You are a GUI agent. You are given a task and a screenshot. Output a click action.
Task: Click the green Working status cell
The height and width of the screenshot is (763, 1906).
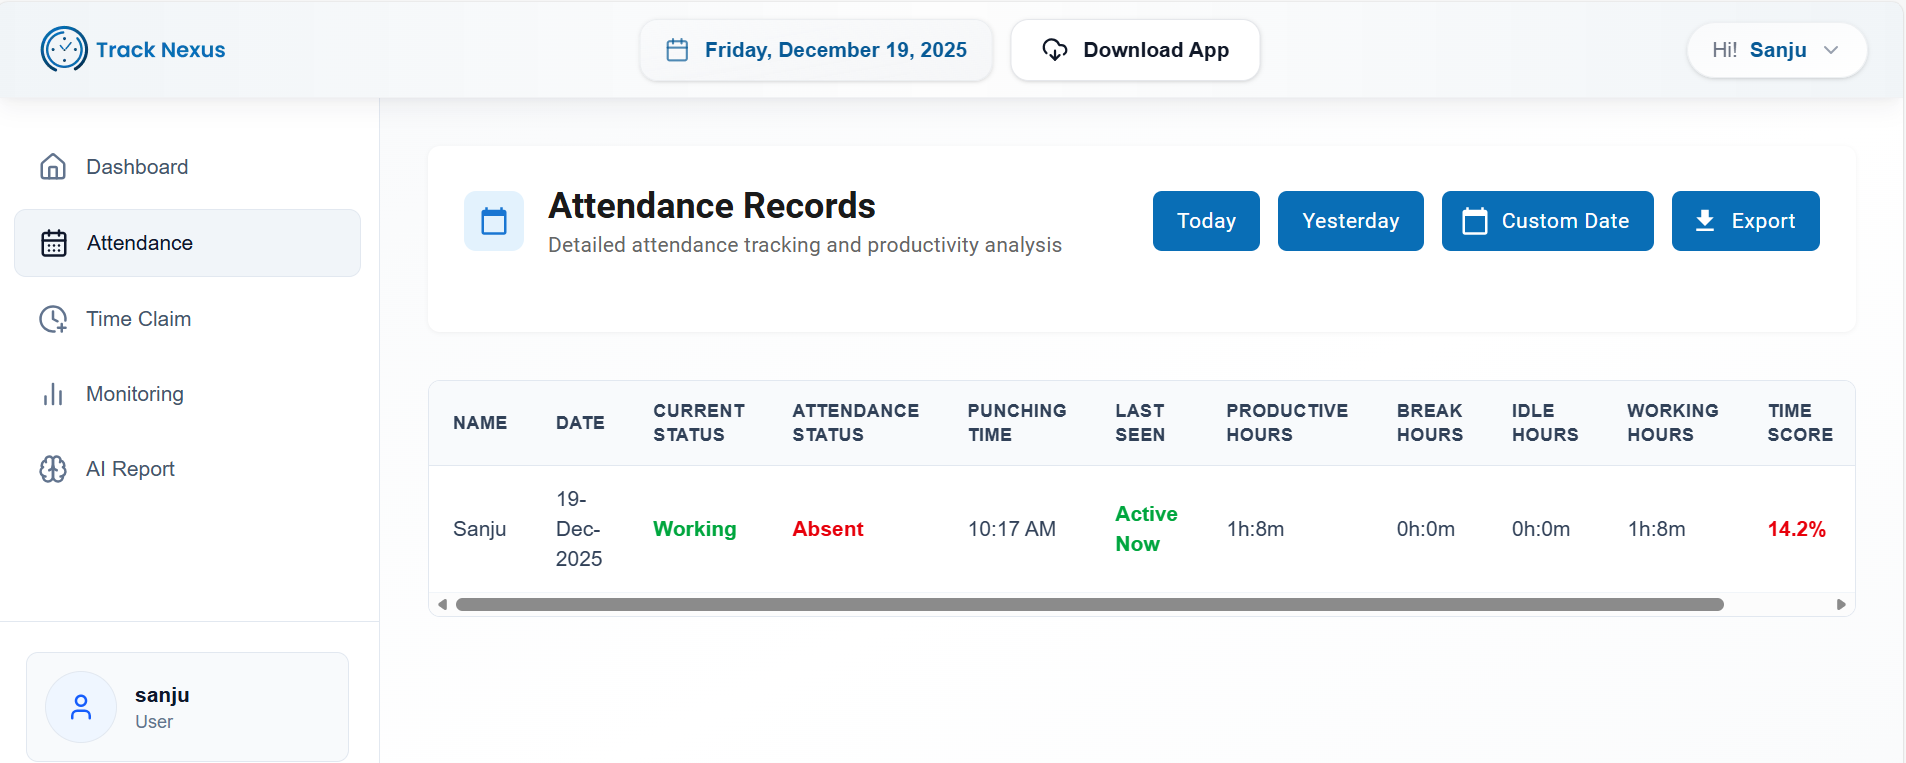pos(695,529)
